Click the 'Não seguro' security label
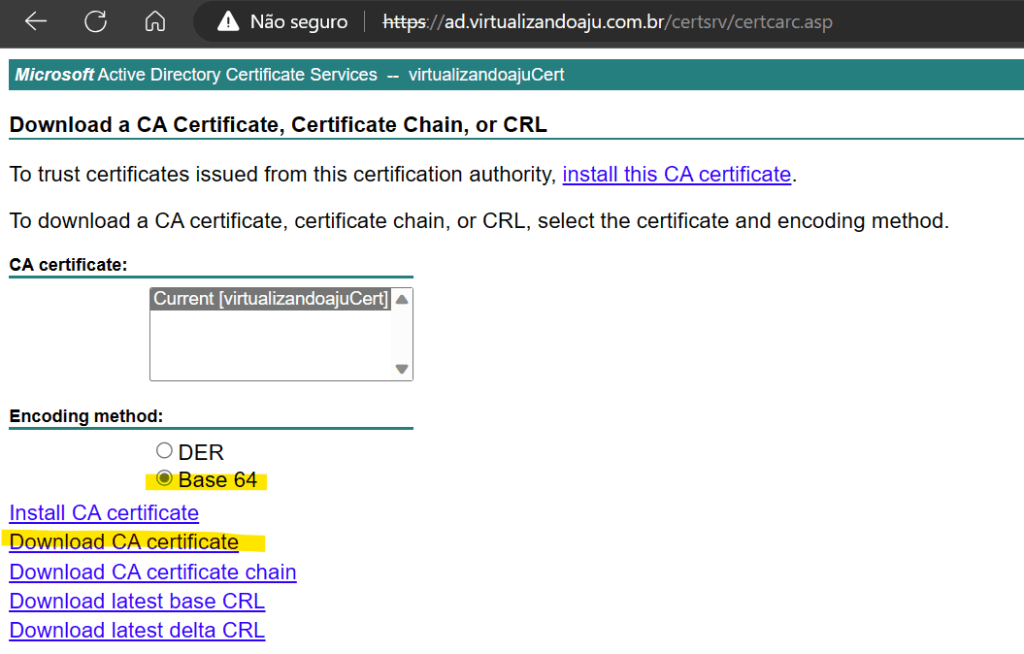The height and width of the screenshot is (654, 1024). click(x=298, y=21)
